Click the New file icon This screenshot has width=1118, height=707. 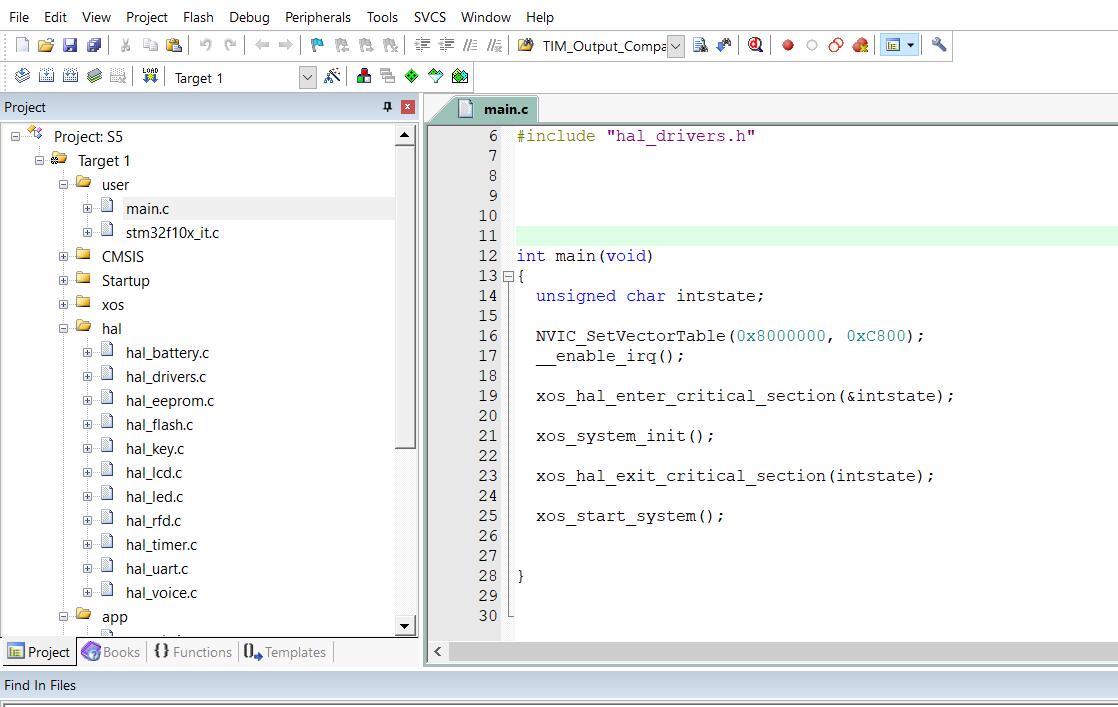pos(22,46)
